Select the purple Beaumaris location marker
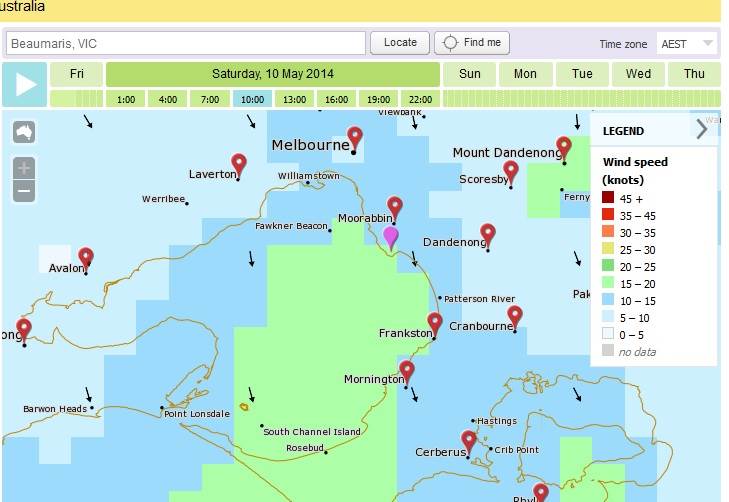The image size is (729, 502). (x=391, y=236)
